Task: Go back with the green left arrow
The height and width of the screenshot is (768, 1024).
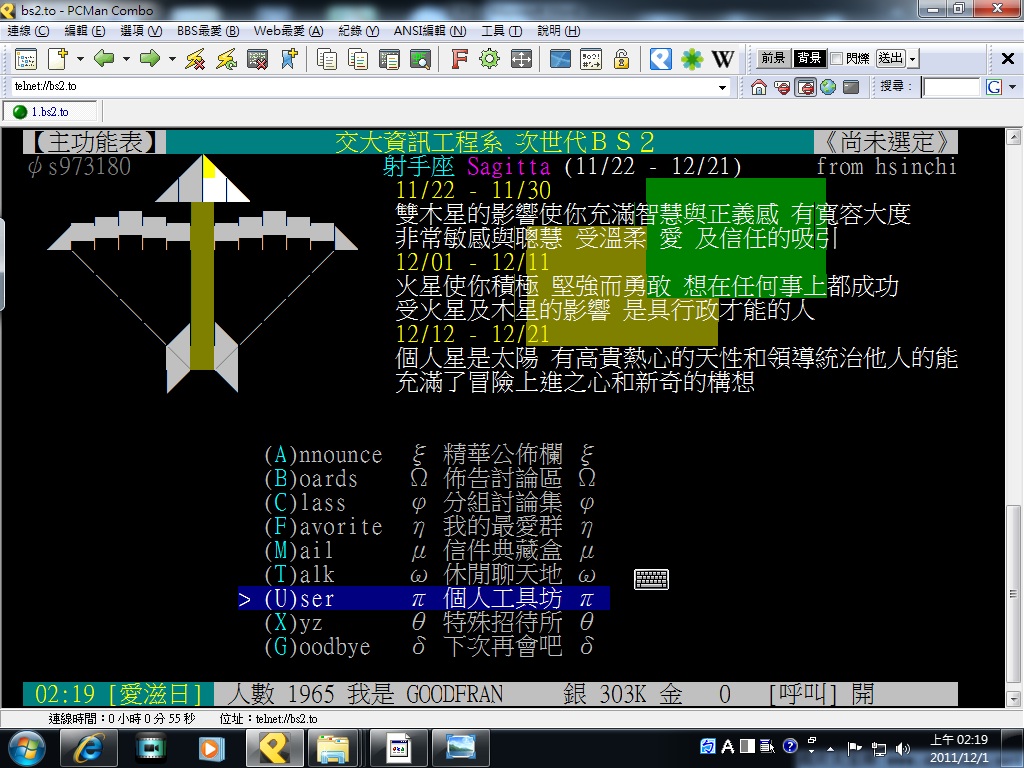Action: click(x=104, y=59)
